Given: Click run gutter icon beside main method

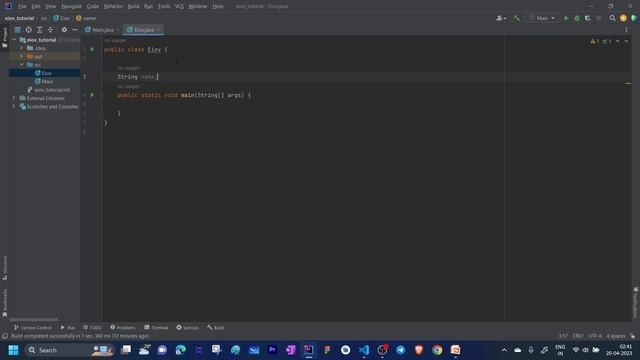Looking at the screenshot, I should coord(92,95).
